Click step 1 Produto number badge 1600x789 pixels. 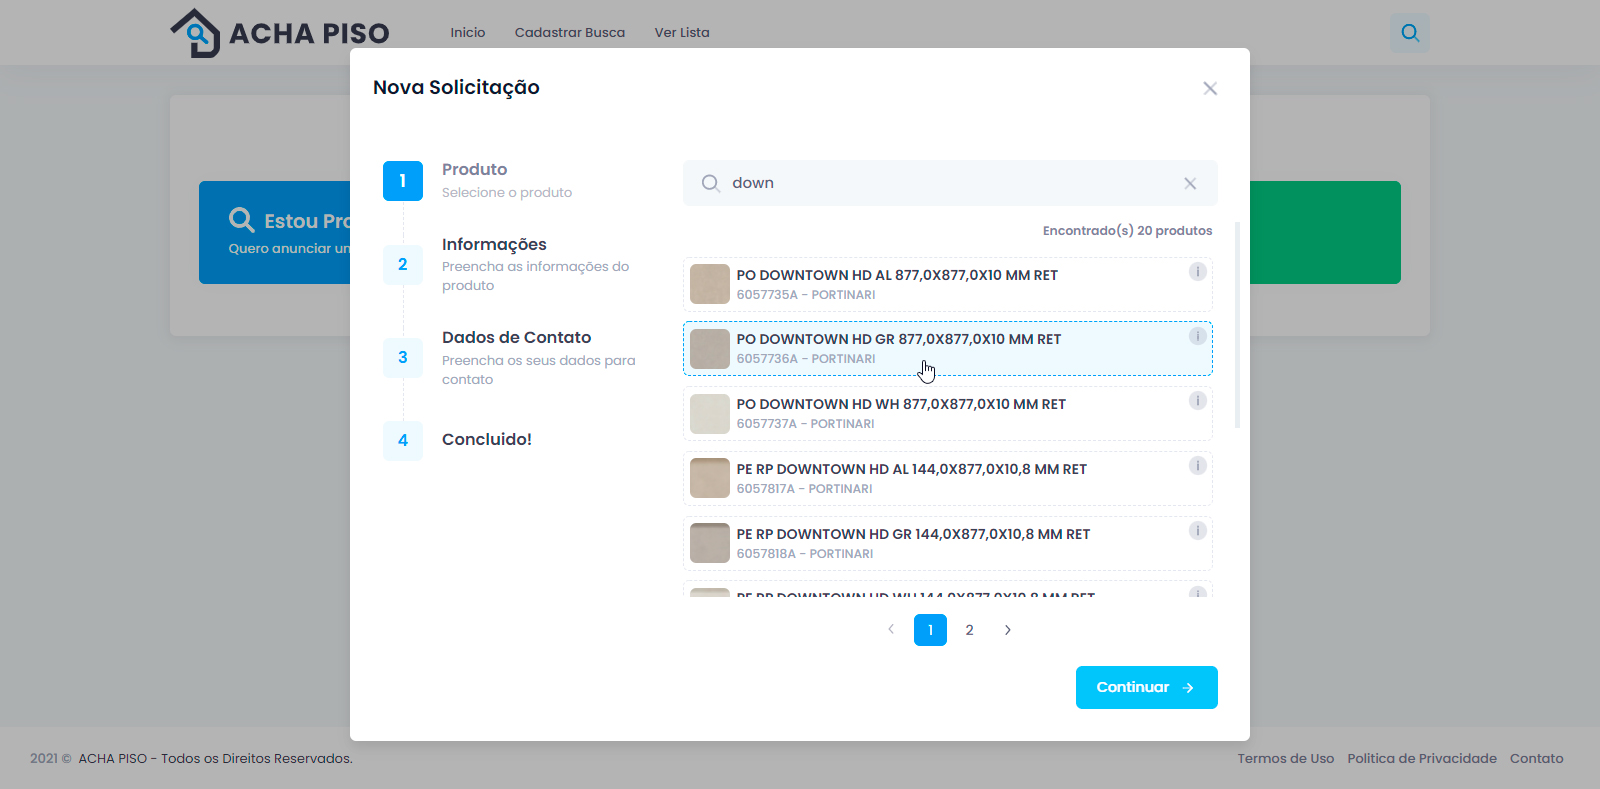pos(403,181)
